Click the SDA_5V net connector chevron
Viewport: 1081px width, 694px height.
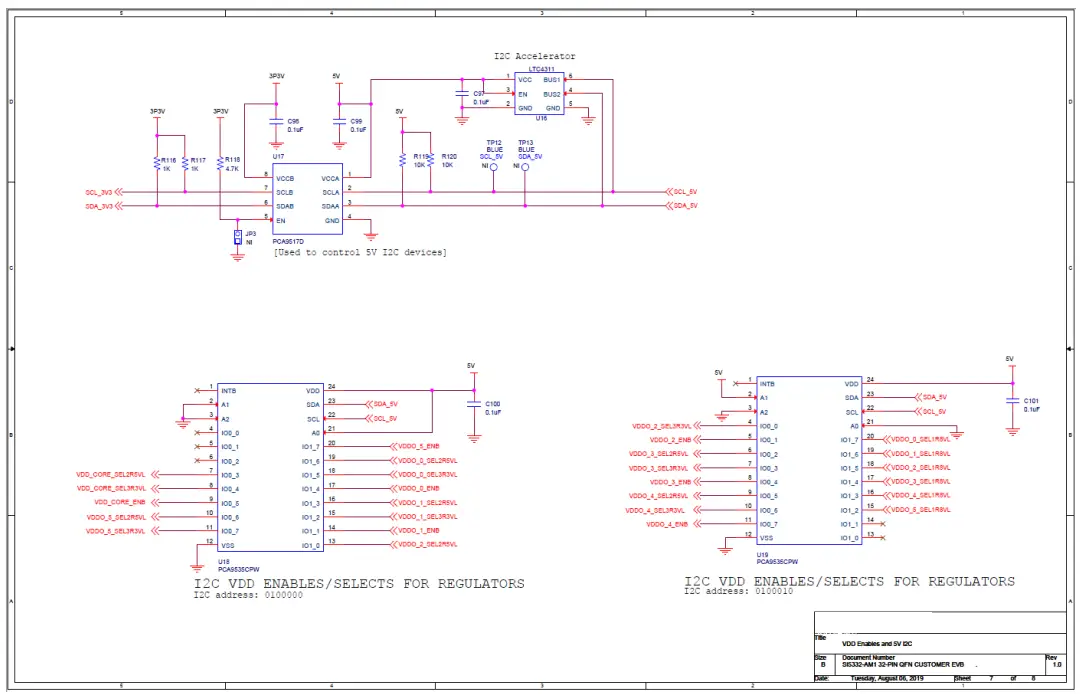point(669,205)
